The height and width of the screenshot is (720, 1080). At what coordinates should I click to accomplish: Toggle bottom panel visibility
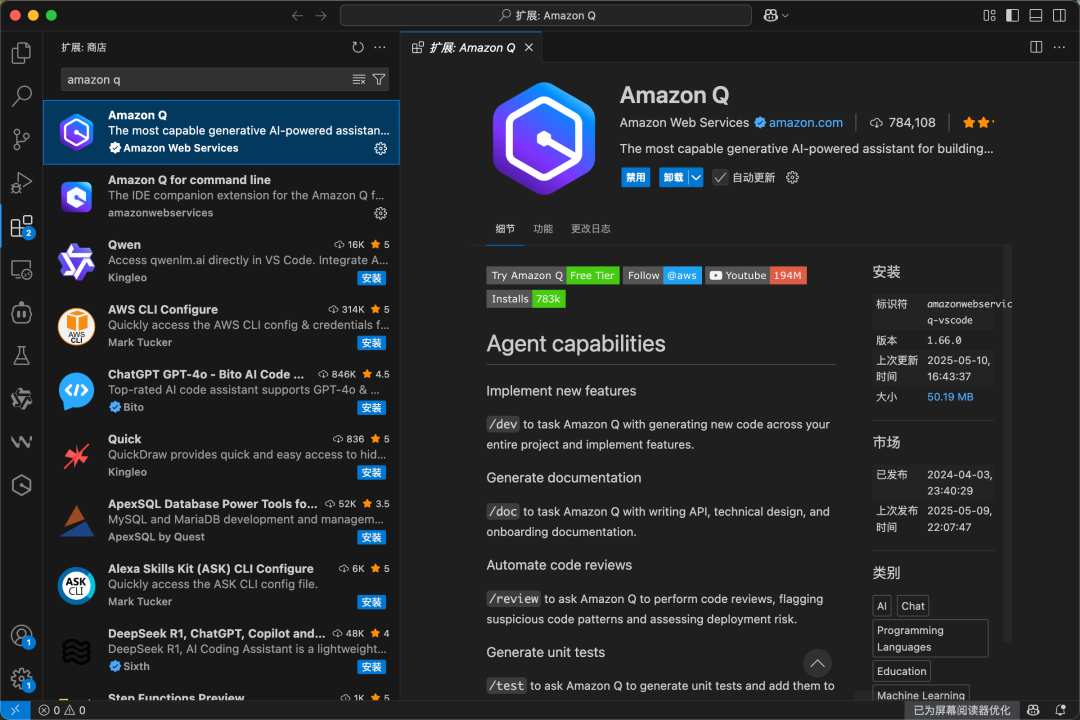tap(1035, 15)
